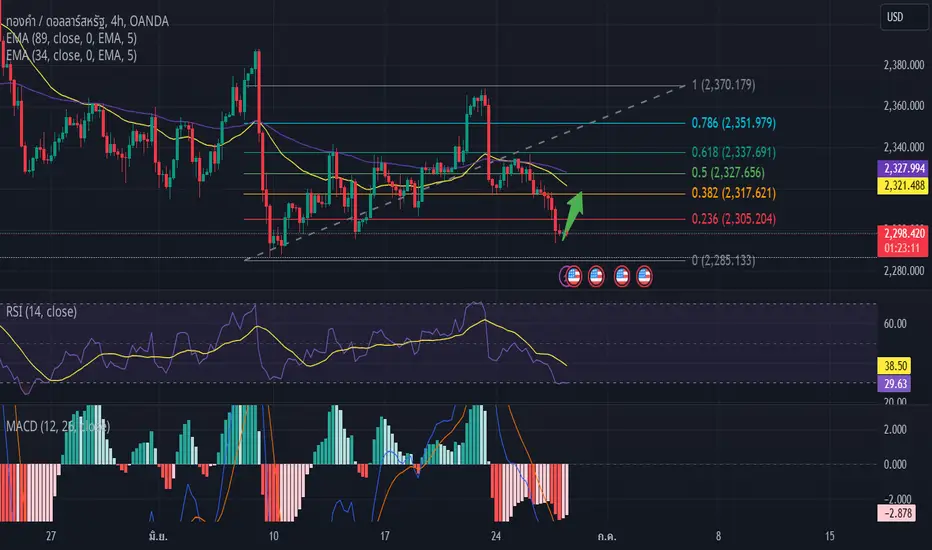This screenshot has height=550, width=932.
Task: Click the leftmost US flag economic event icon
Action: [x=574, y=276]
